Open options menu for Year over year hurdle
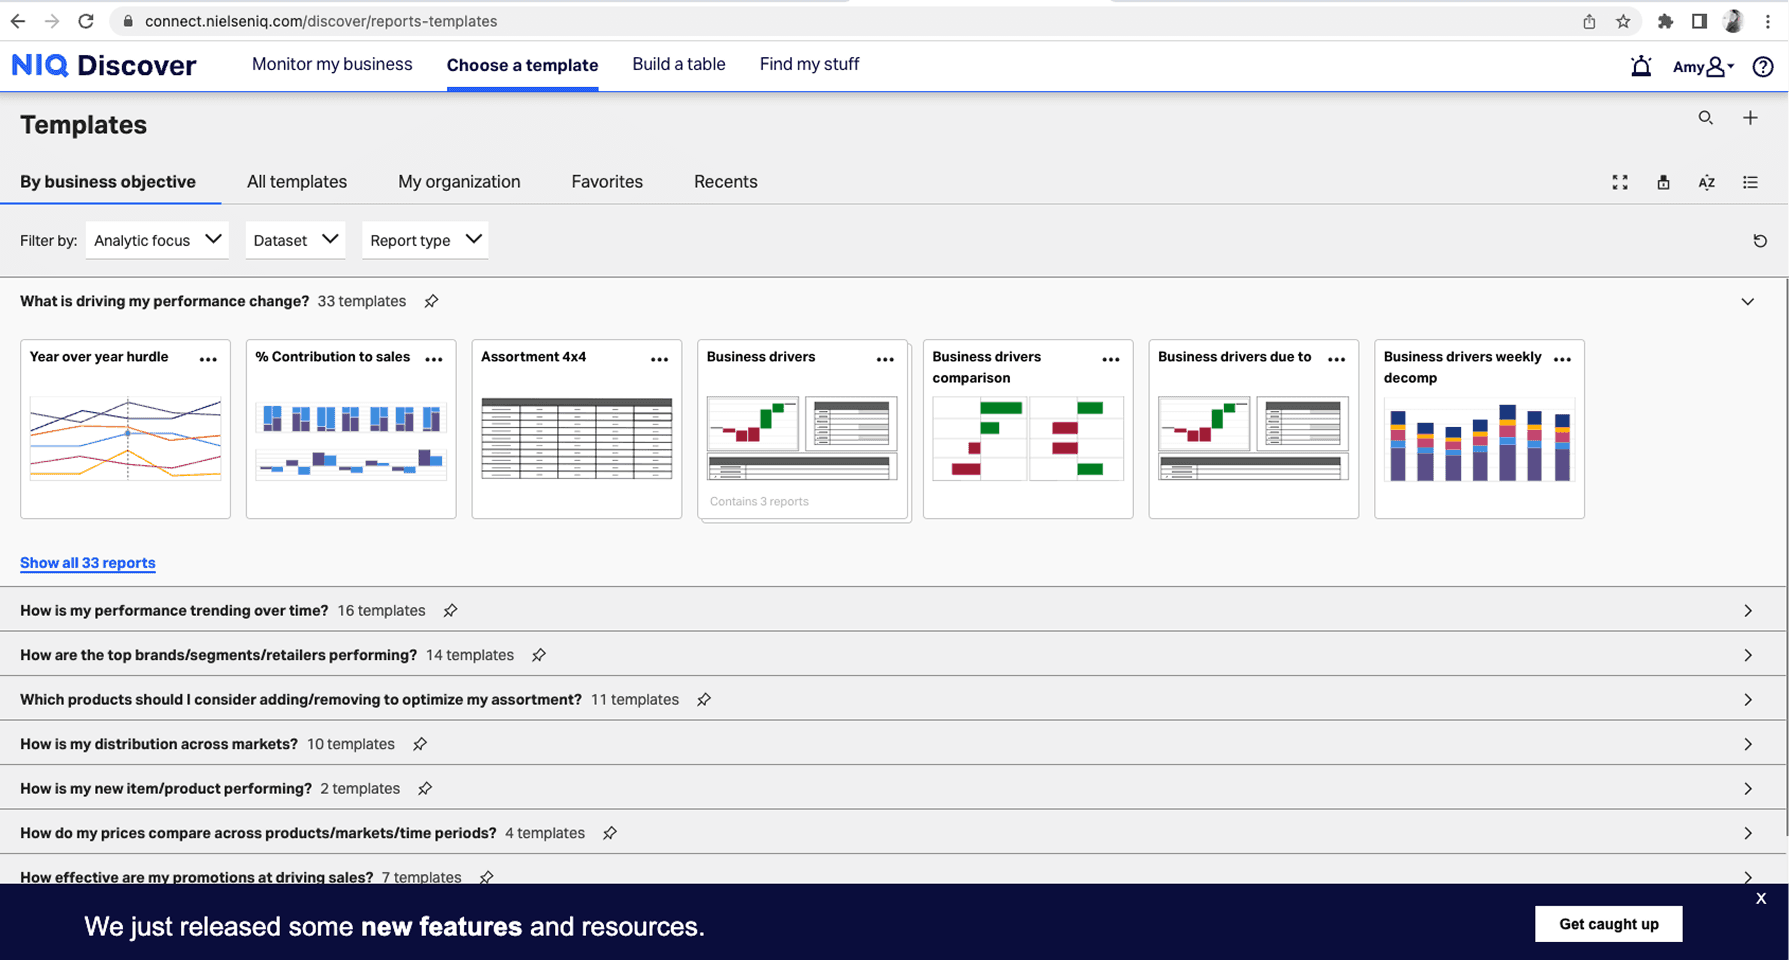The height and width of the screenshot is (960, 1789). [x=208, y=359]
